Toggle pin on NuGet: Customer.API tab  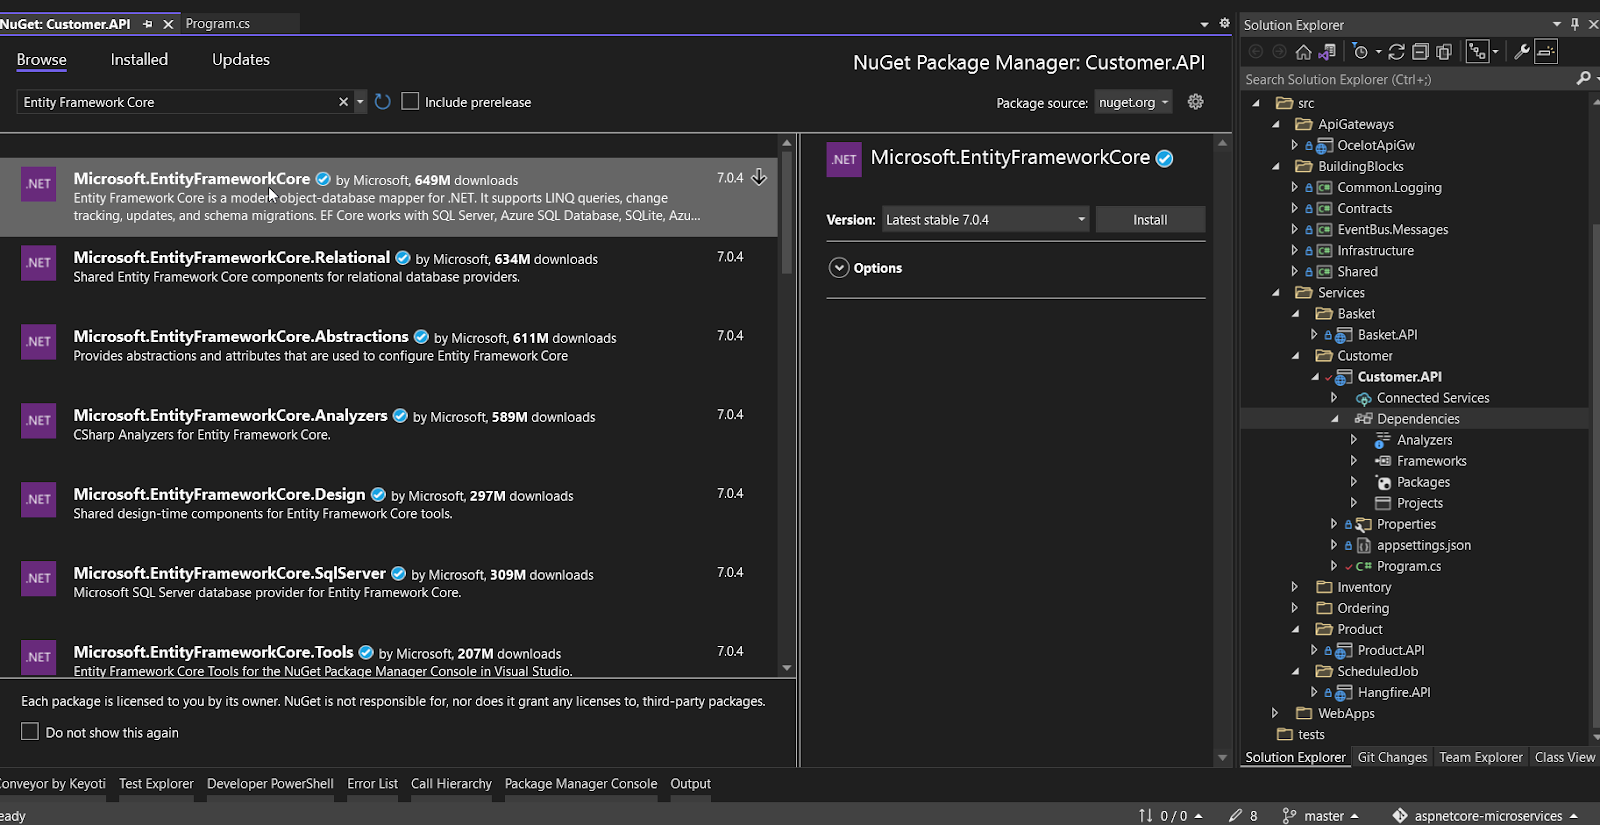tap(148, 24)
